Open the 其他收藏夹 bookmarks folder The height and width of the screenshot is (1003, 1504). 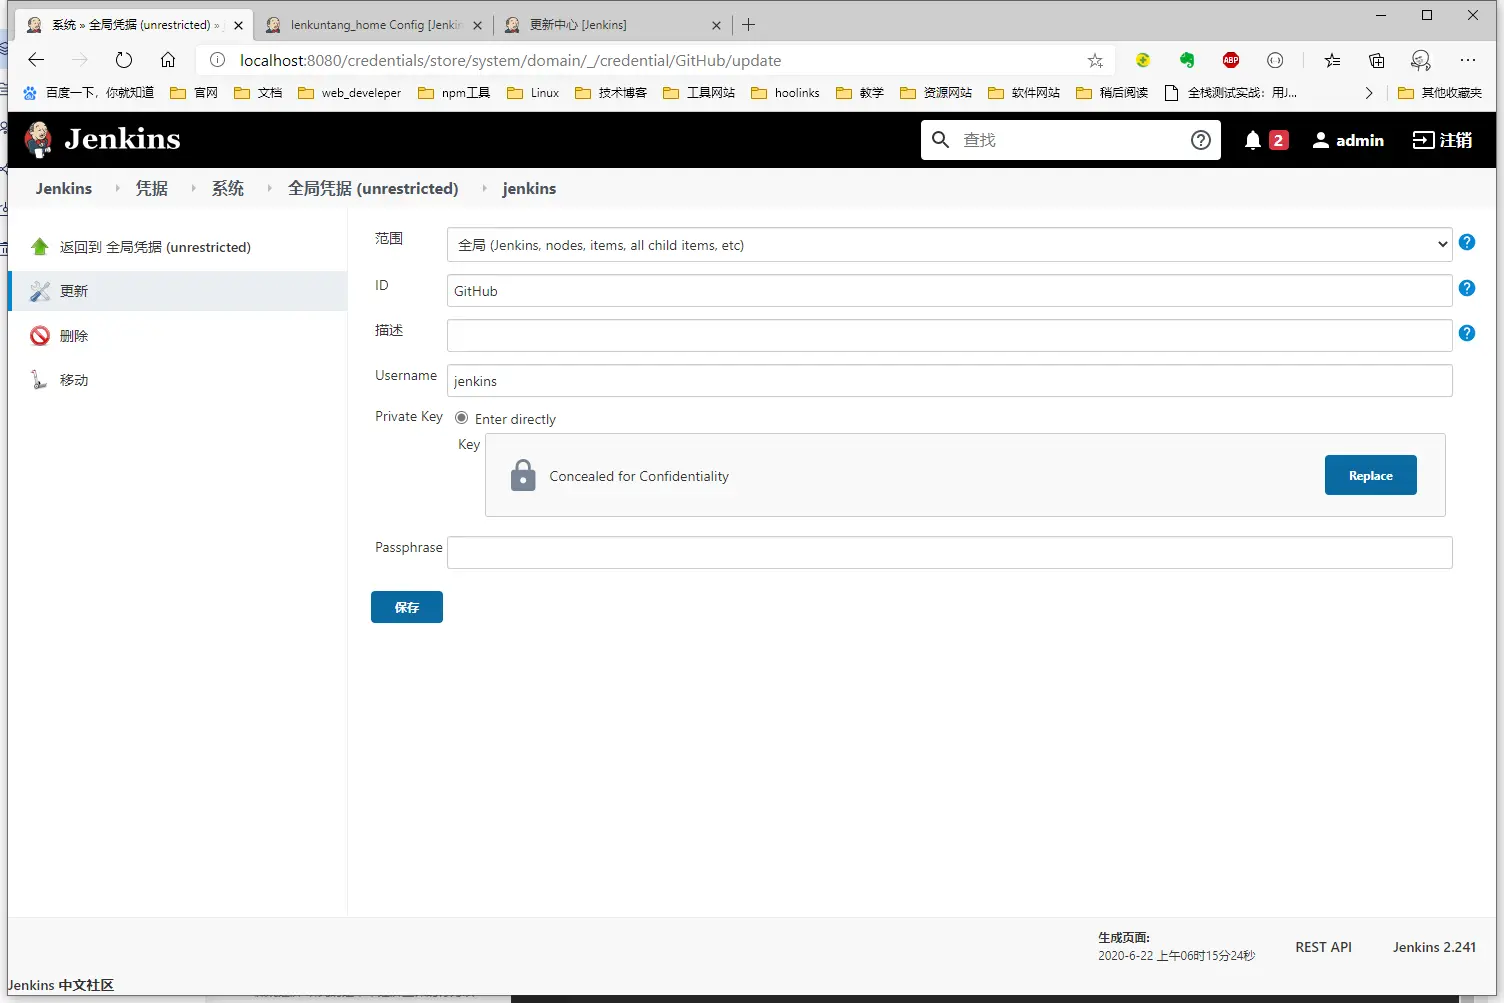[1439, 93]
